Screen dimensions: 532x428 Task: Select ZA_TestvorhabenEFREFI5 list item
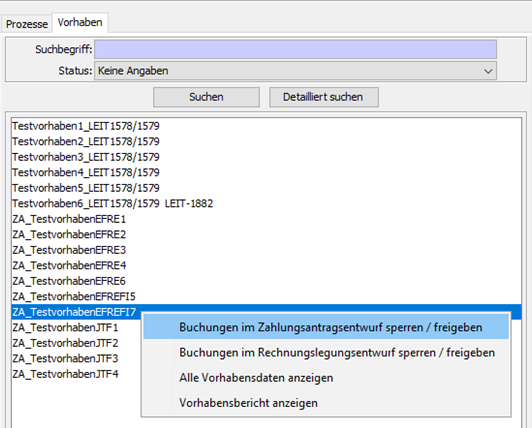74,297
